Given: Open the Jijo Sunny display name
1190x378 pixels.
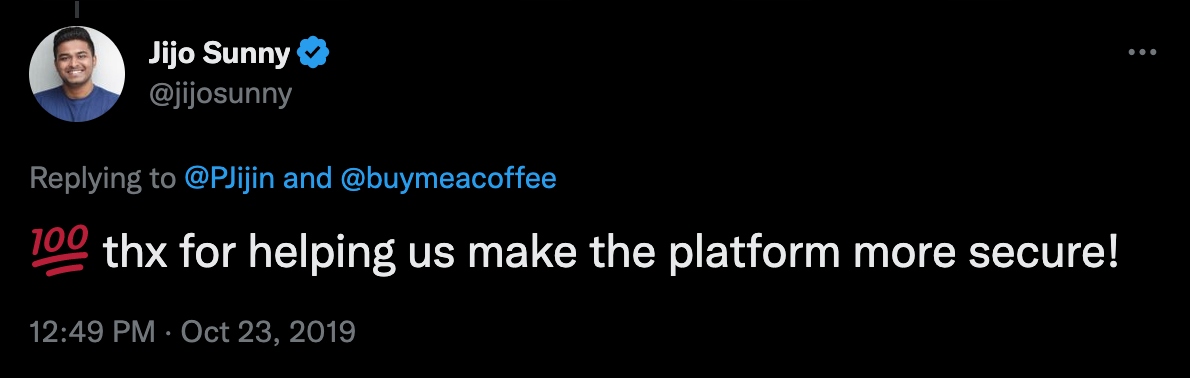Looking at the screenshot, I should [220, 54].
